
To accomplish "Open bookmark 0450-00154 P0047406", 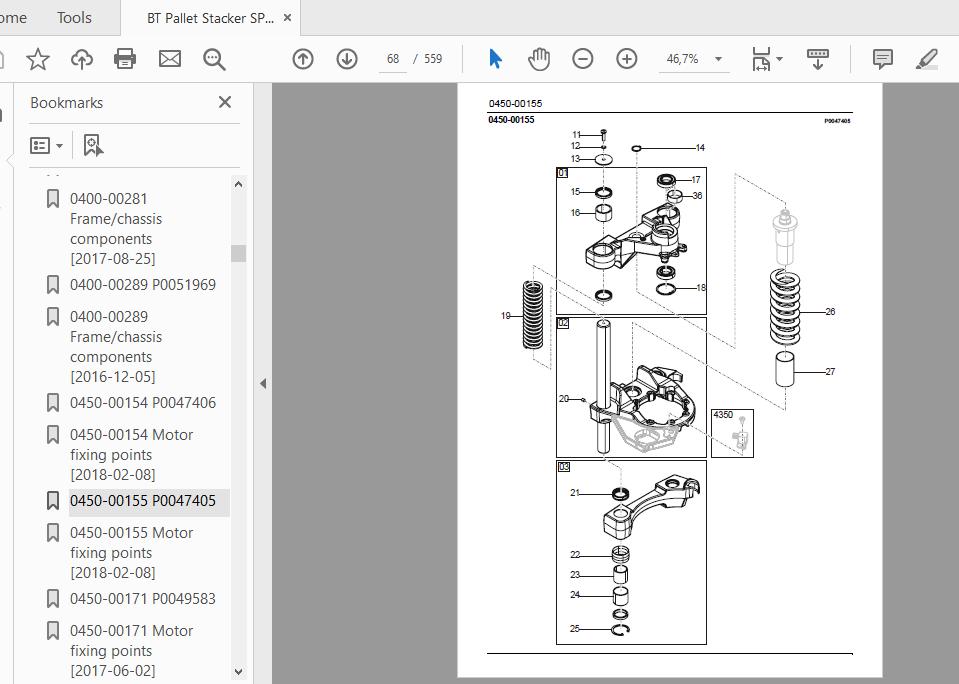I will pos(143,403).
